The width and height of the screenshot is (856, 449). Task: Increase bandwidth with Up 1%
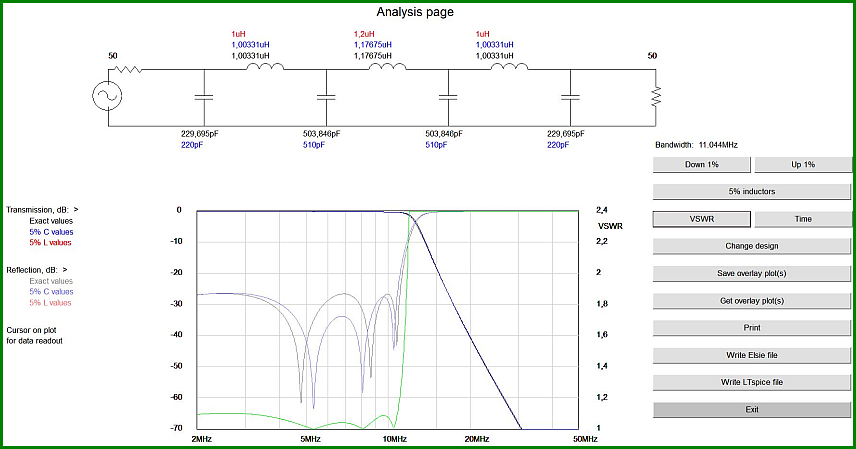pyautogui.click(x=802, y=164)
